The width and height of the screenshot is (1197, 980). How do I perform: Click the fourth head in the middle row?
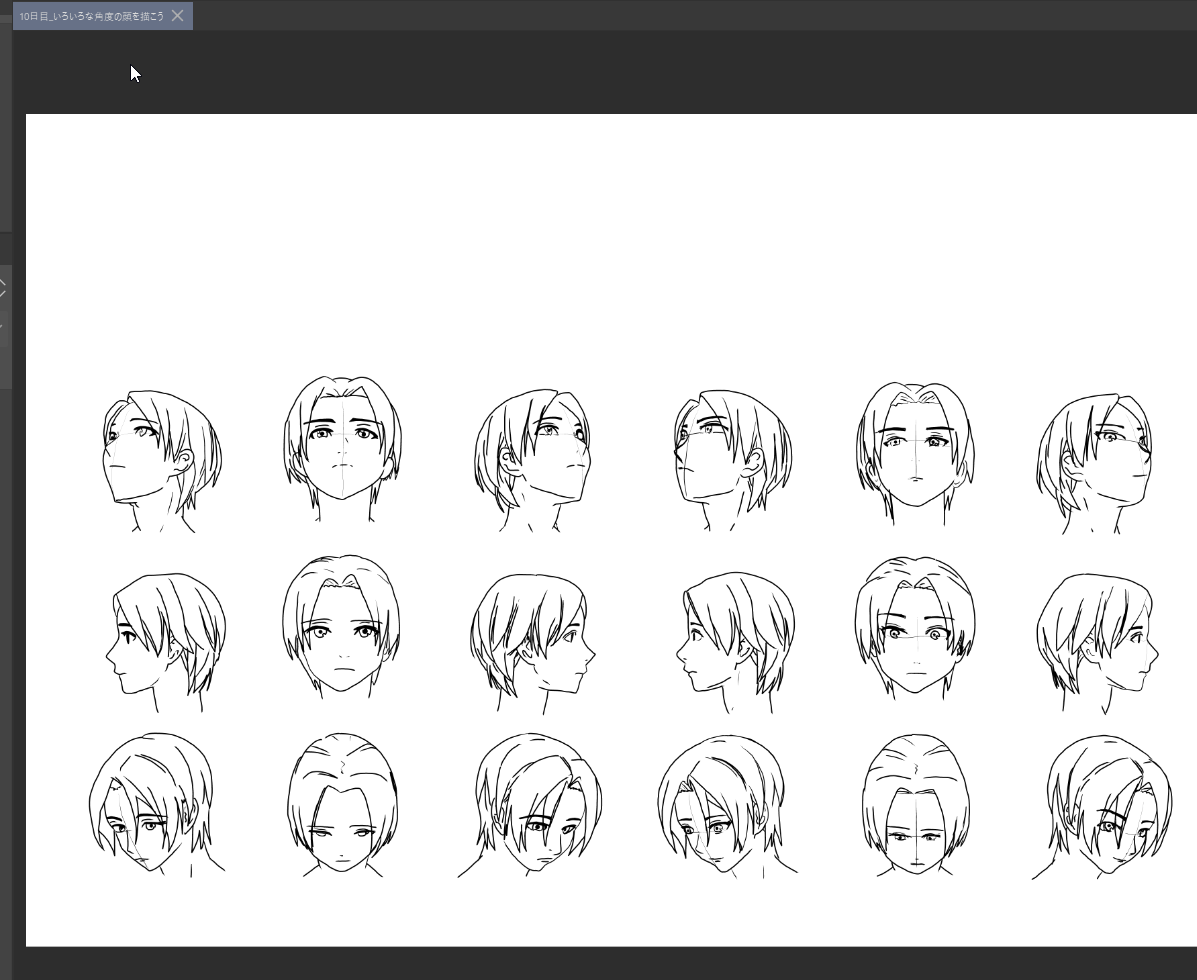click(x=735, y=635)
